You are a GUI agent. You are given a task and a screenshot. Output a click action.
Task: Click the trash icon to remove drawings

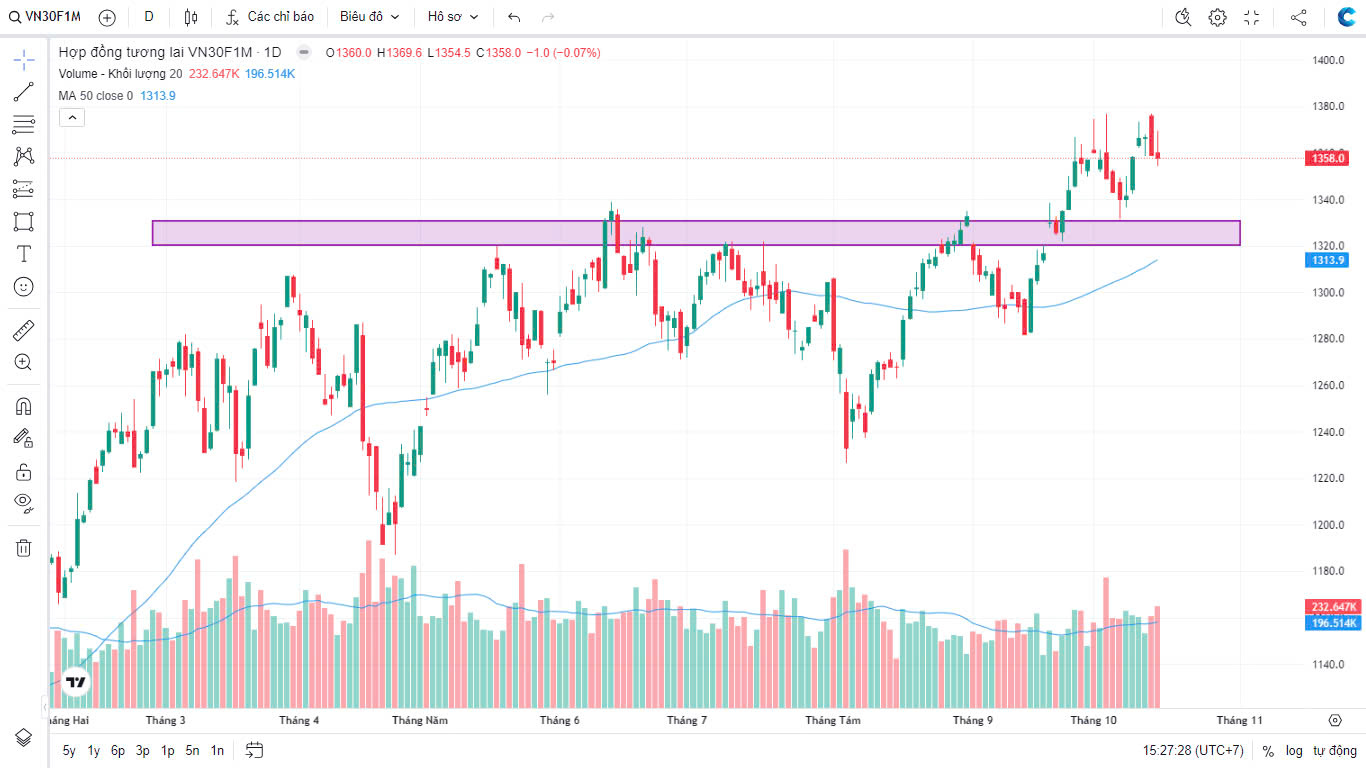coord(24,548)
